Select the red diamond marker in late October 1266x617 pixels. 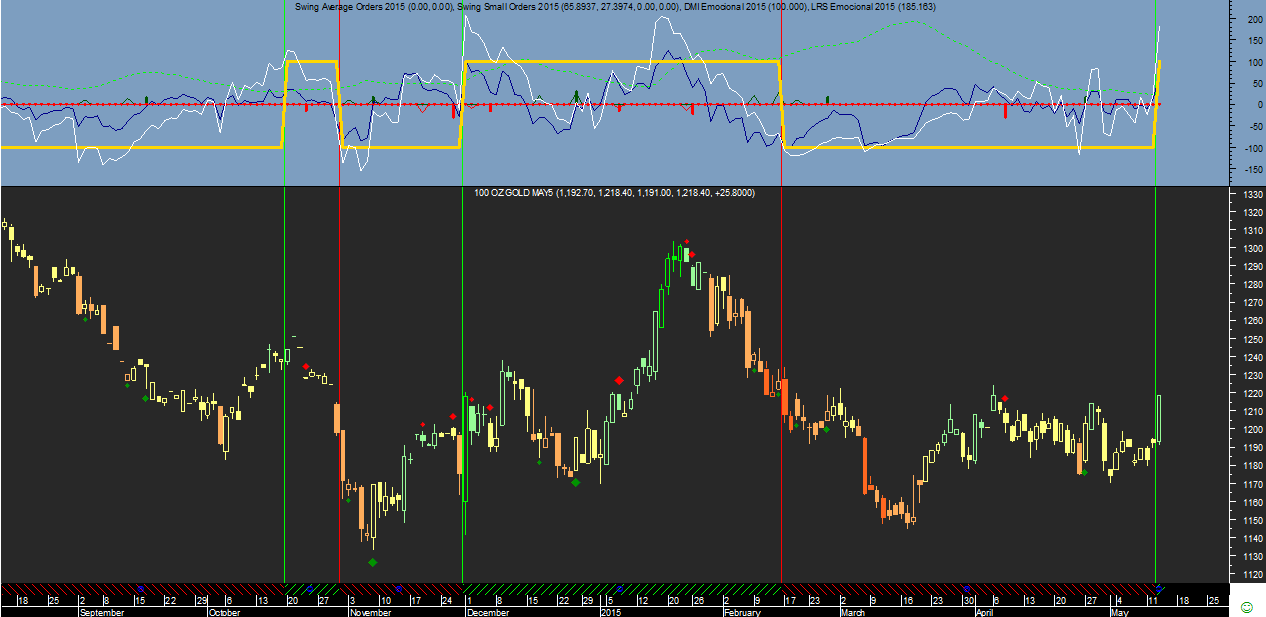pyautogui.click(x=306, y=366)
